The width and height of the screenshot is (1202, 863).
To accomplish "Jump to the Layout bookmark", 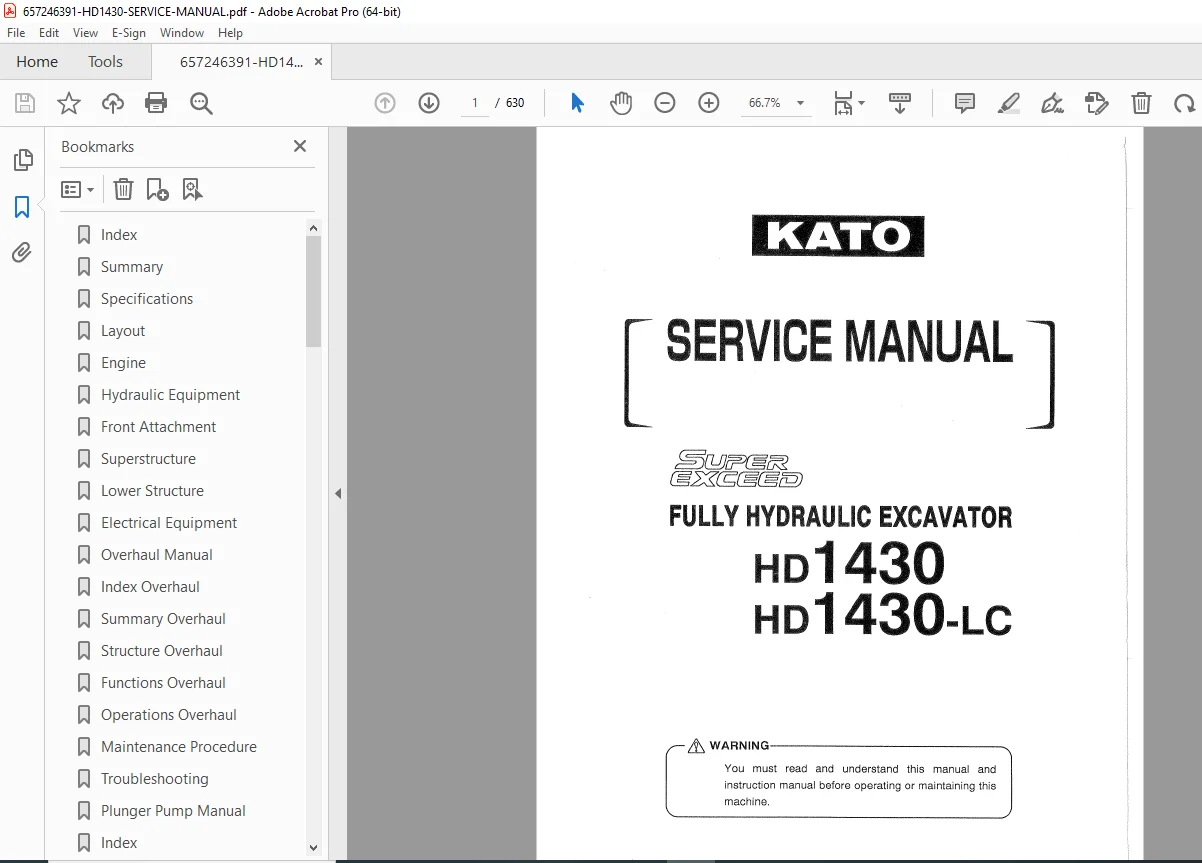I will [123, 331].
